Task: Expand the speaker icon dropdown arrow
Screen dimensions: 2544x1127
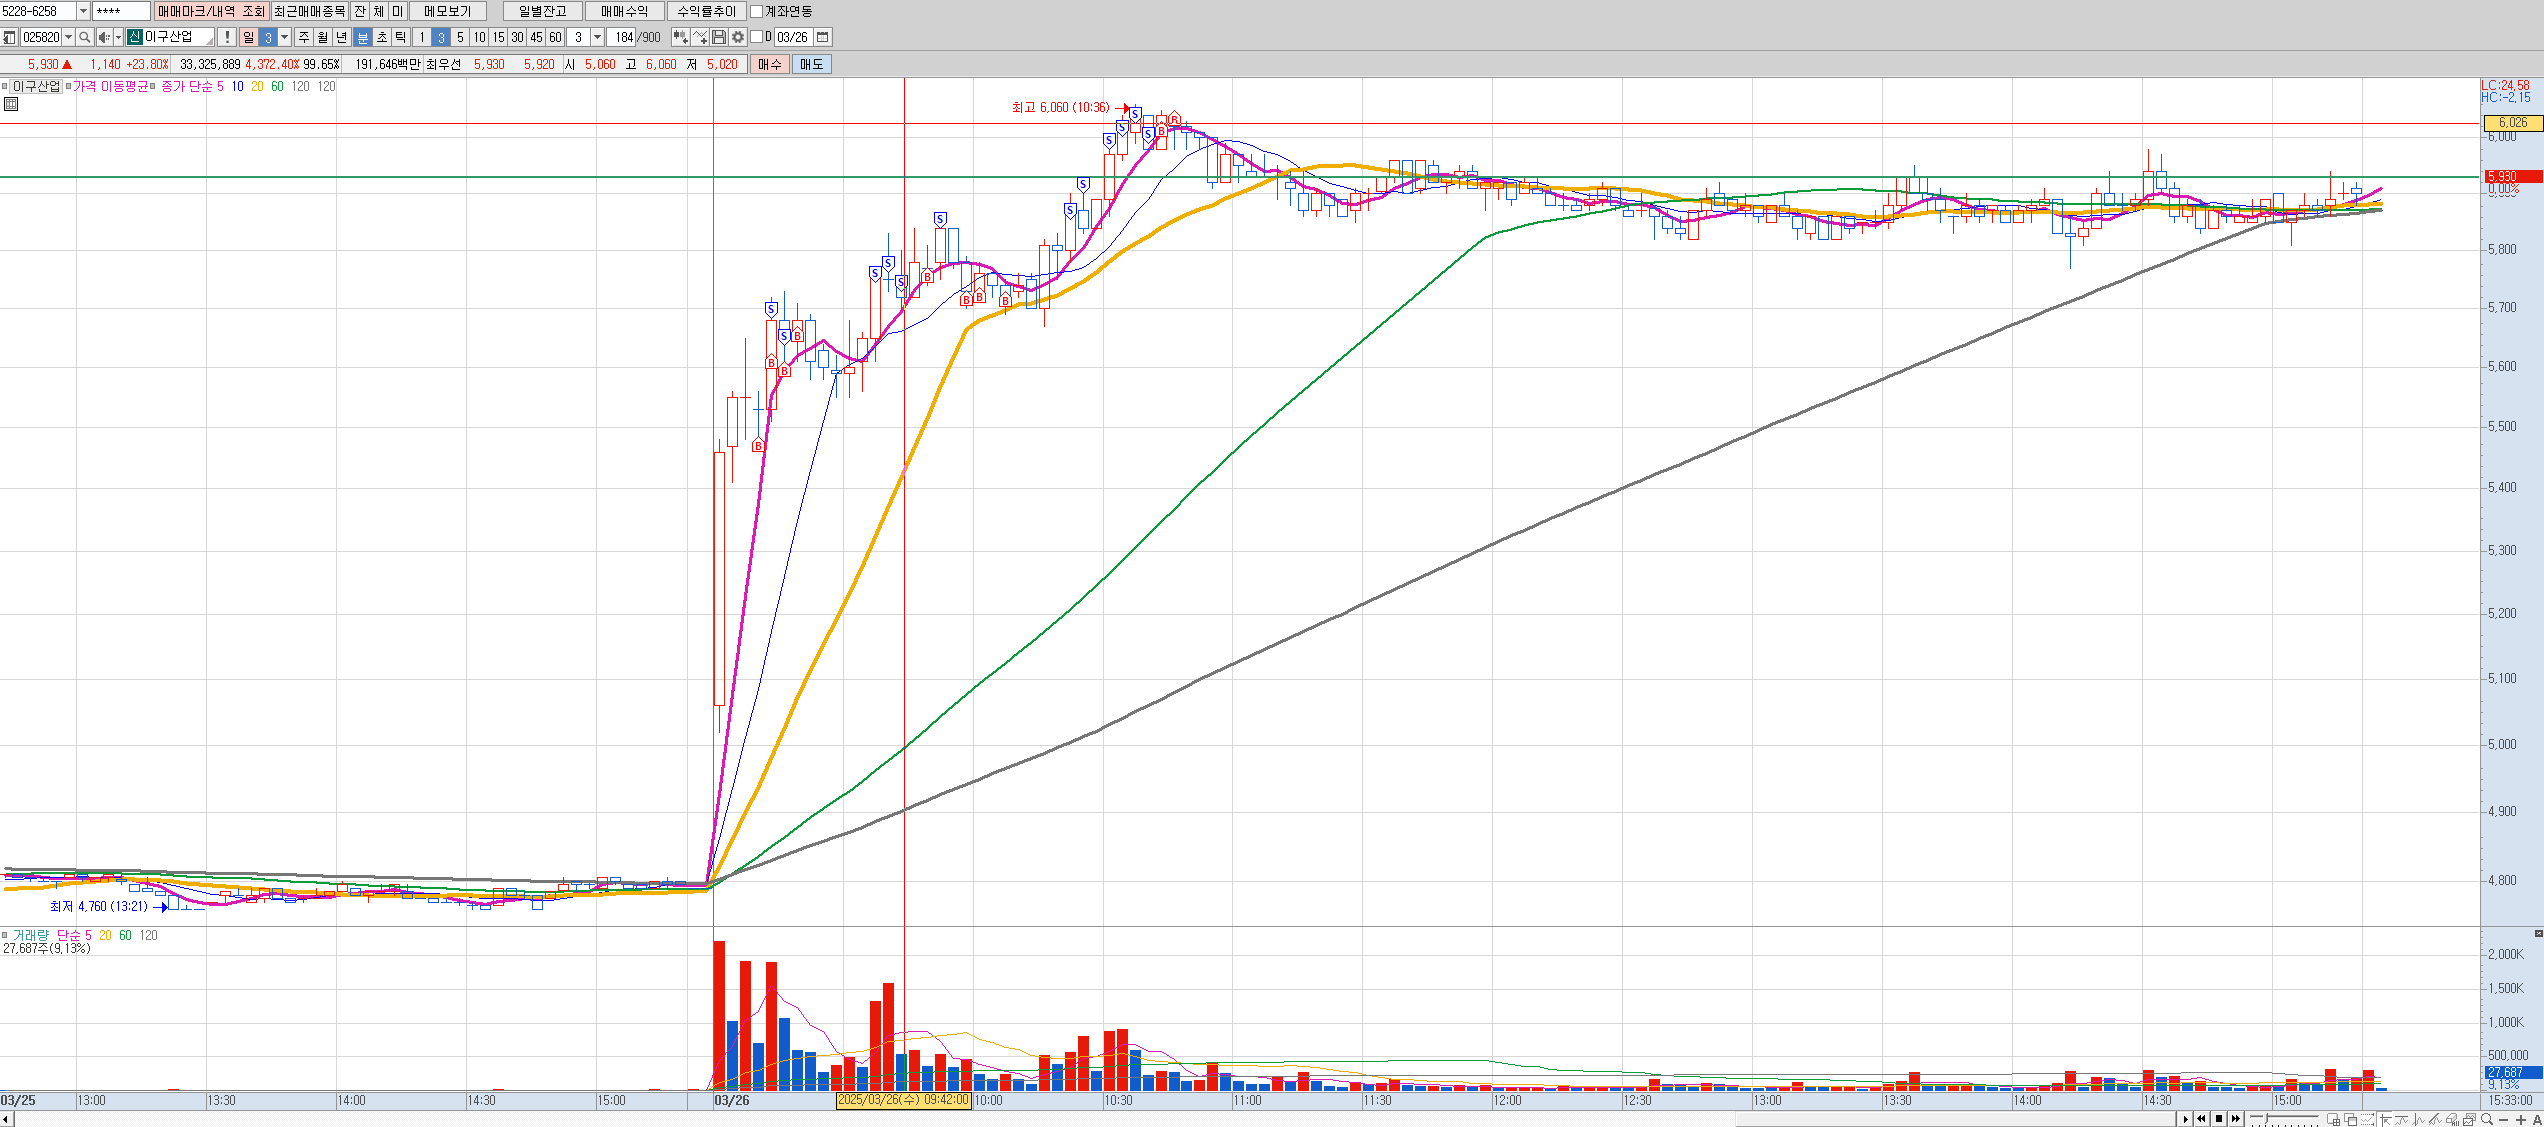Action: (118, 37)
